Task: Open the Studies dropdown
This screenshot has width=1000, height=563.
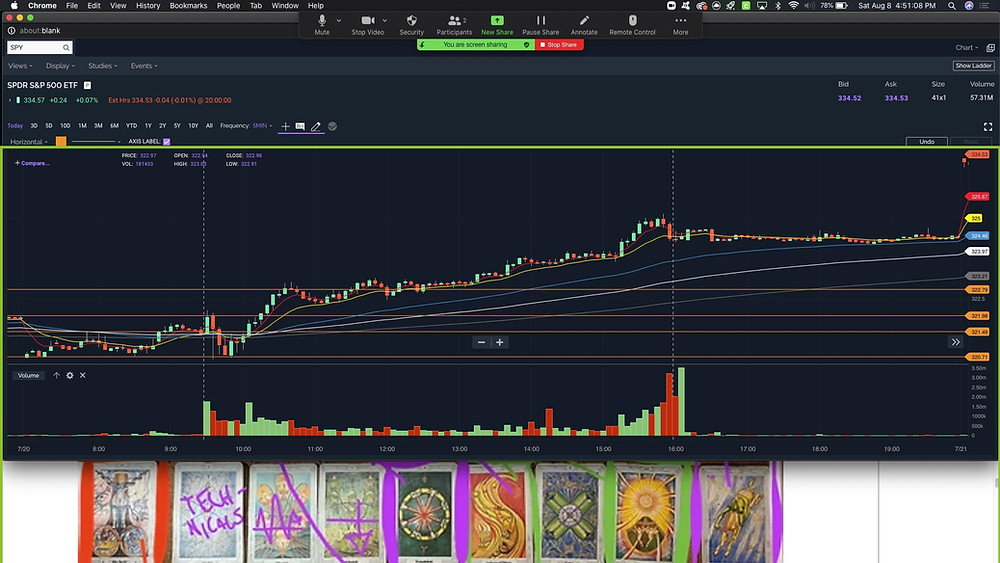Action: pos(102,66)
